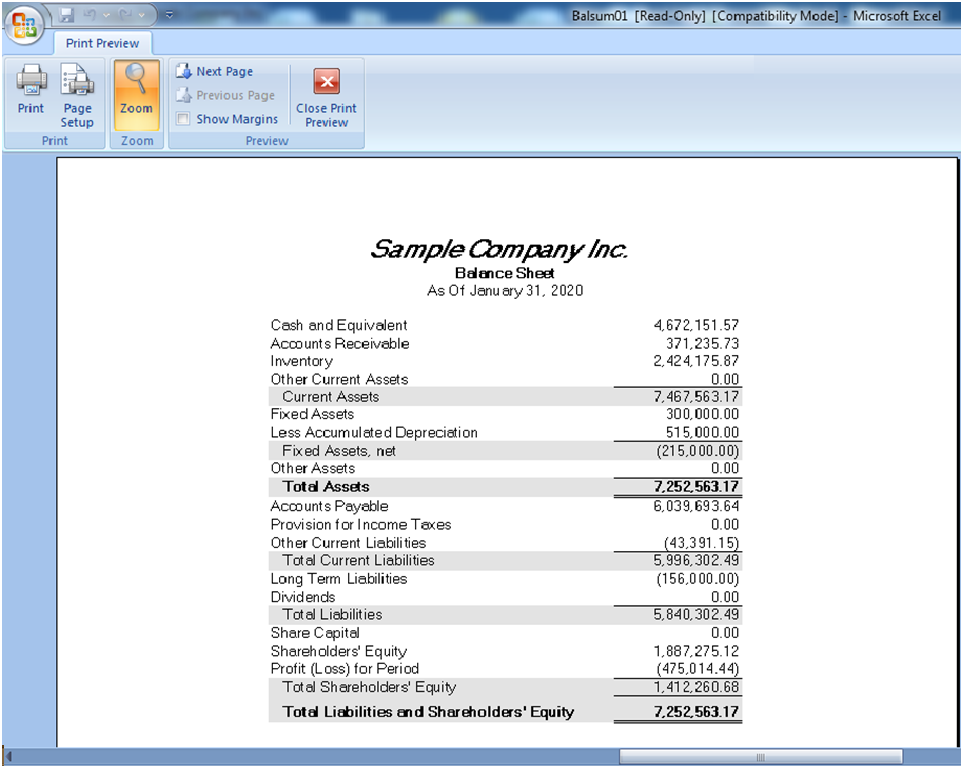This screenshot has width=961, height=766.
Task: Click the Print icon
Action: click(x=31, y=89)
